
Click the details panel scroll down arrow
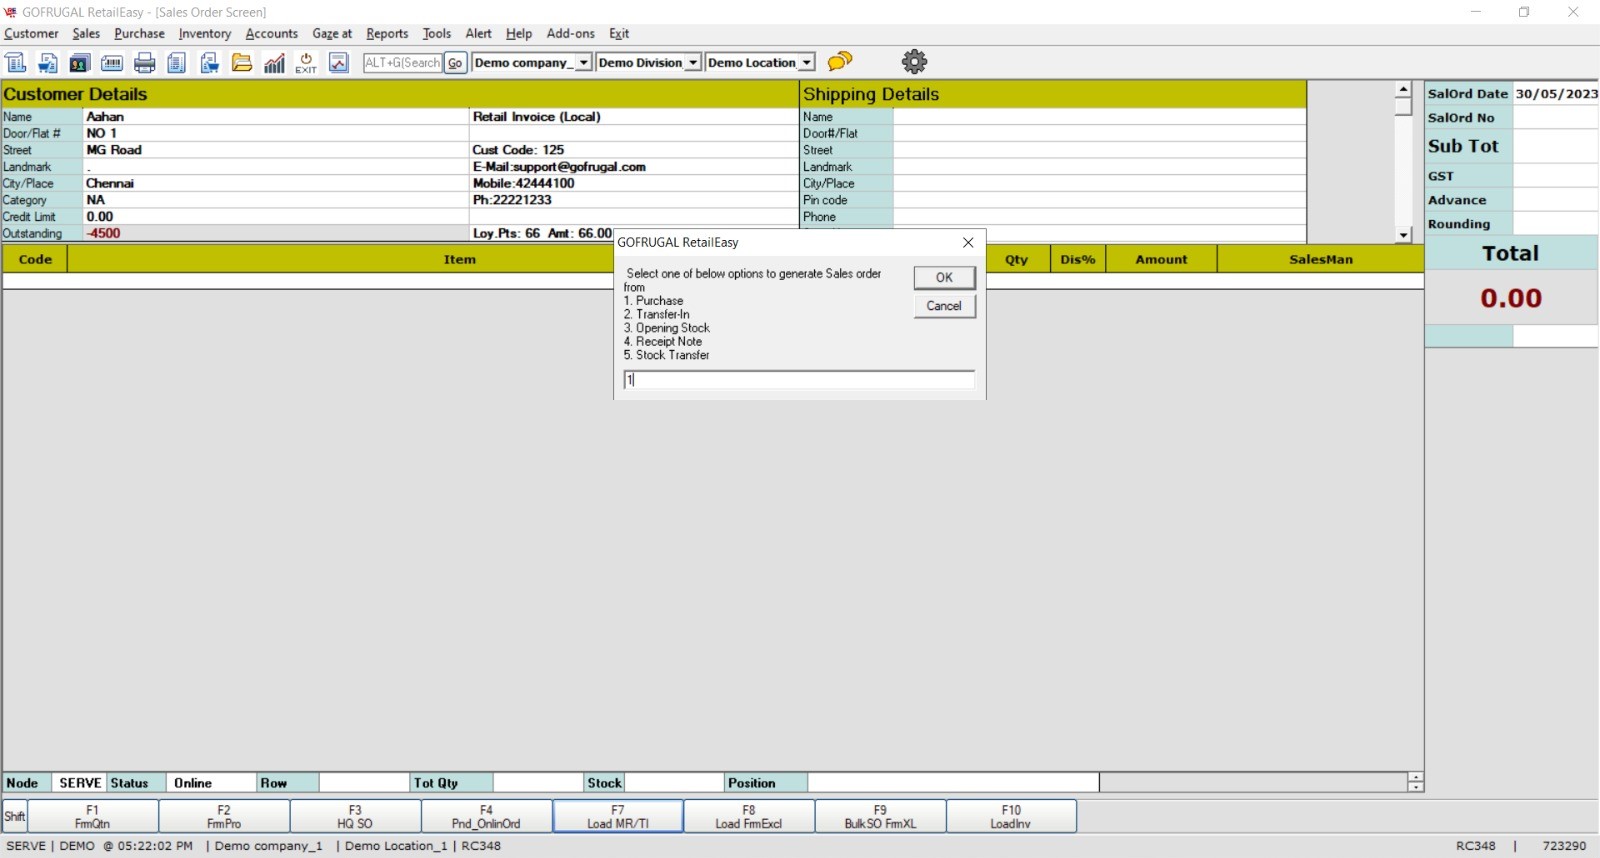[1403, 235]
